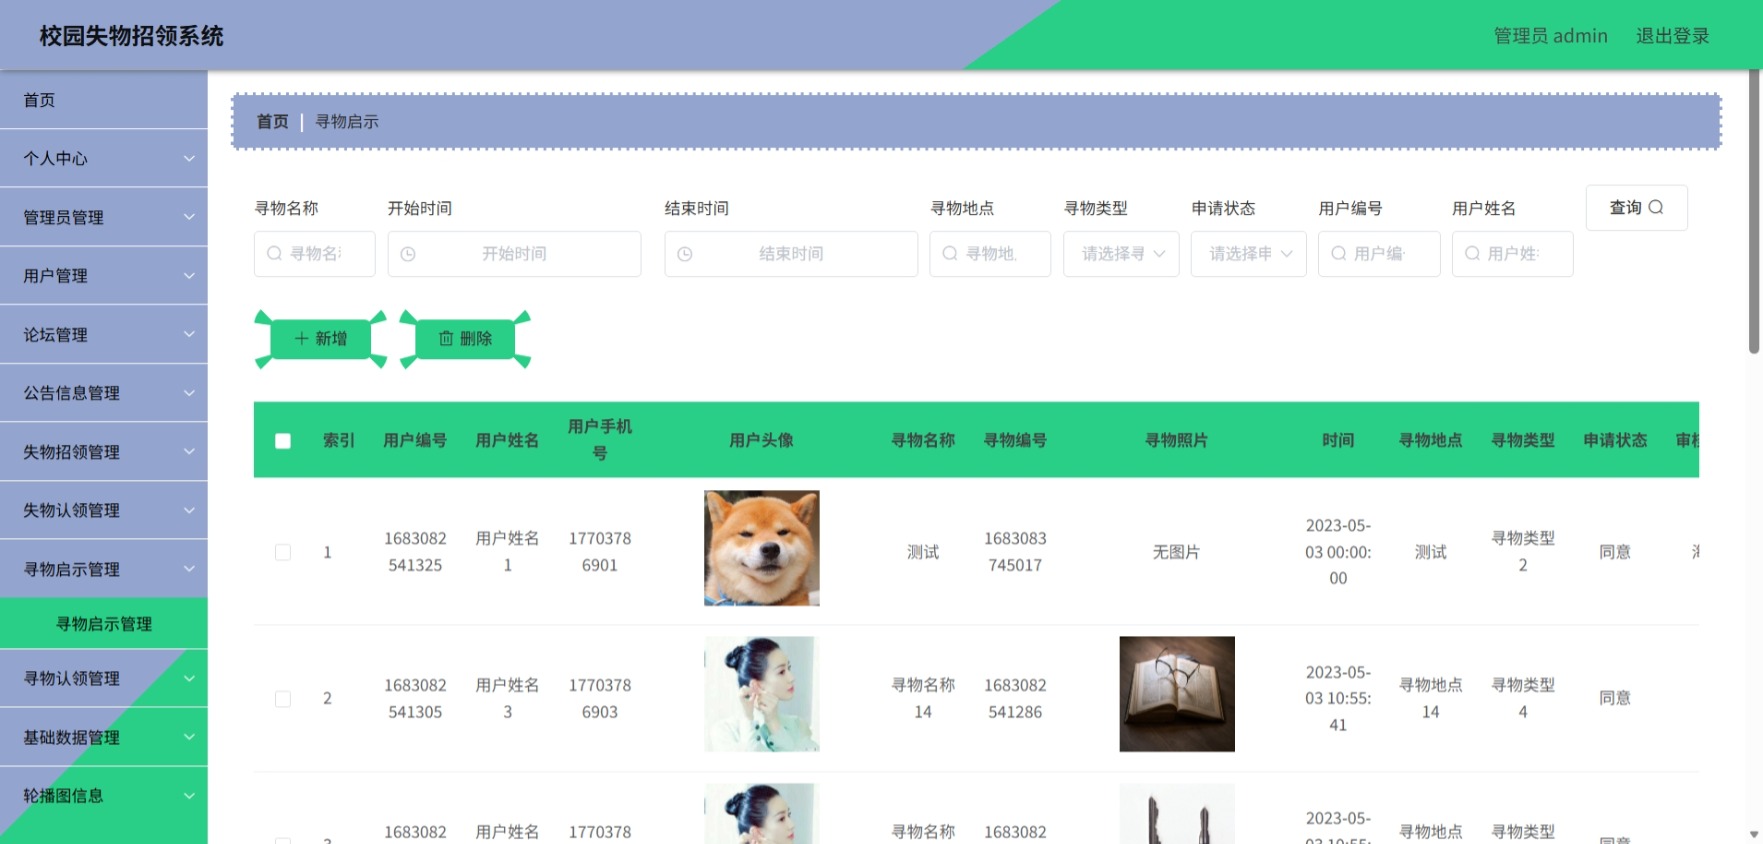Image resolution: width=1763 pixels, height=844 pixels.
Task: Click the clock icon in 开始时间 field
Action: coord(408,254)
